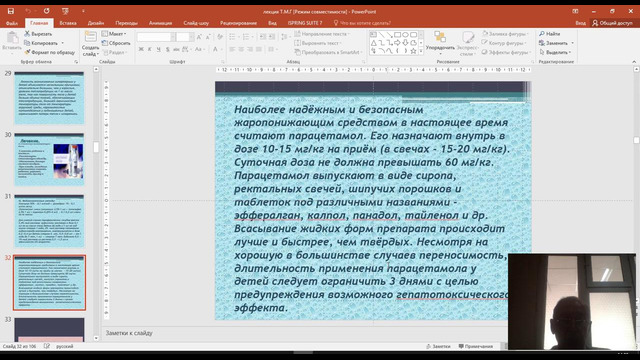Clear all text formatting

[220, 37]
